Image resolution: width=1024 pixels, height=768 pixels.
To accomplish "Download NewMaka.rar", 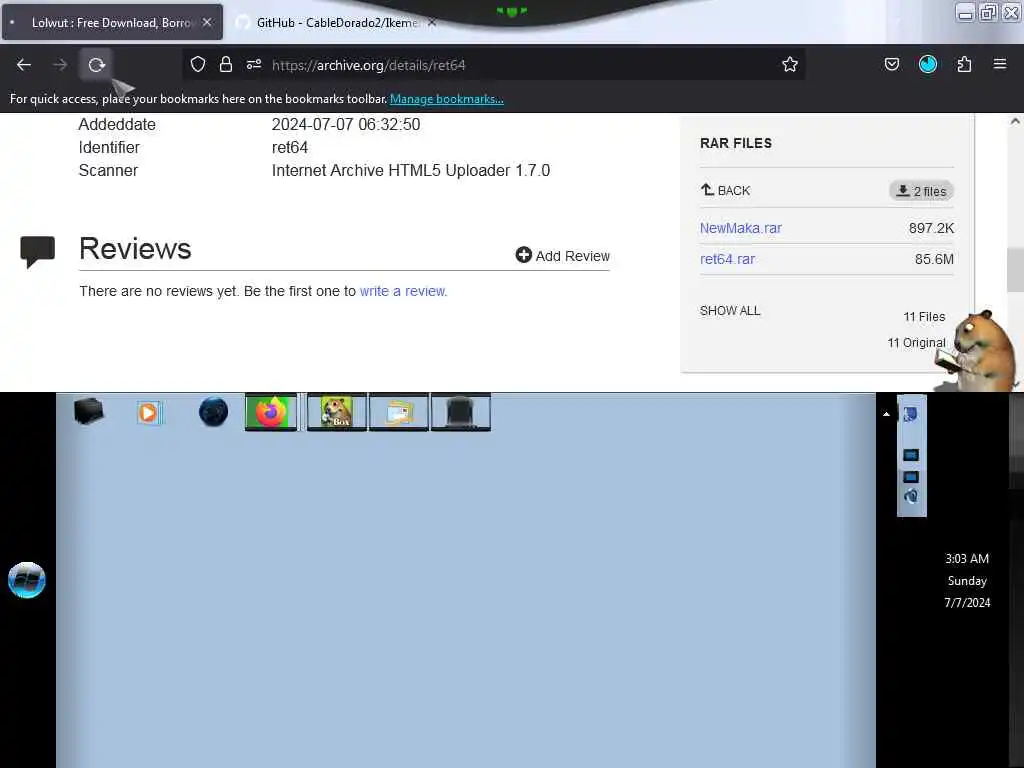I will click(741, 228).
